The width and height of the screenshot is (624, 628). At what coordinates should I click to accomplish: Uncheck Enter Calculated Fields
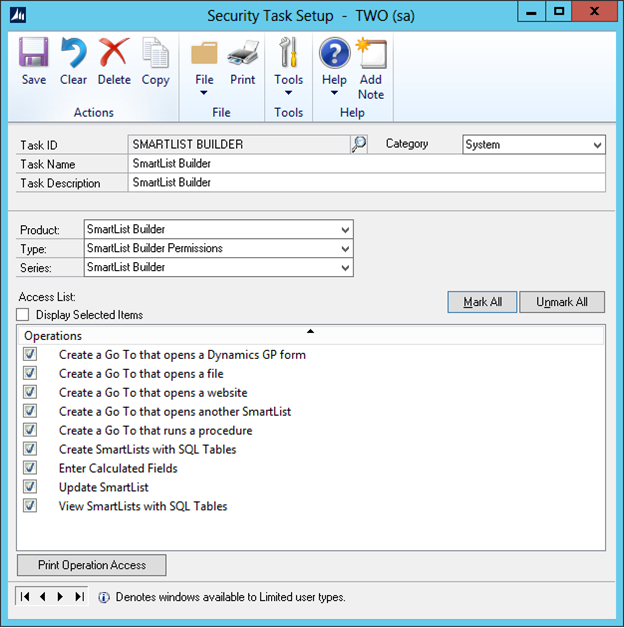30,467
